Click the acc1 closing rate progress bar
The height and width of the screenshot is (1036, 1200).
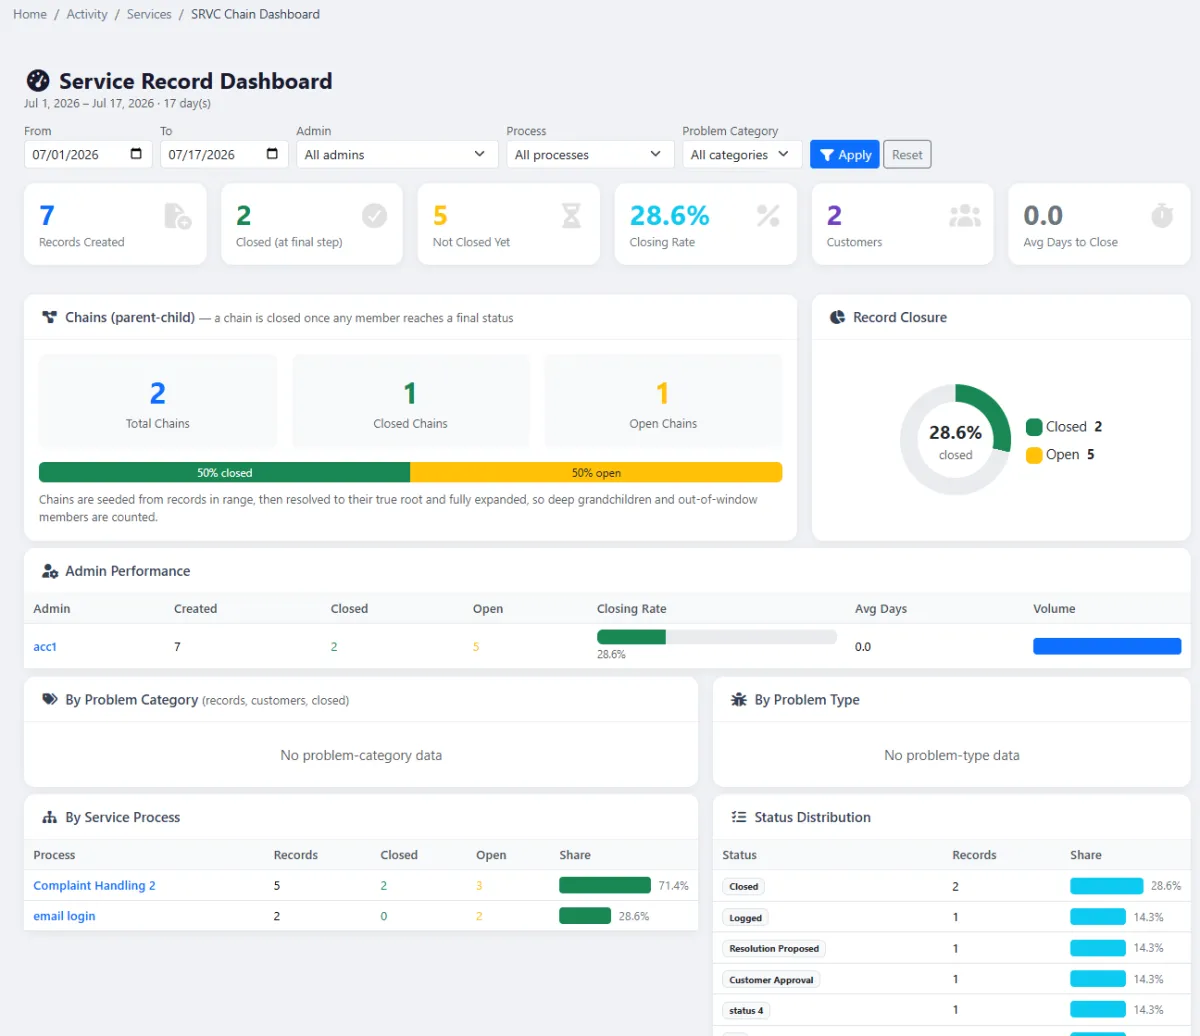tap(717, 637)
